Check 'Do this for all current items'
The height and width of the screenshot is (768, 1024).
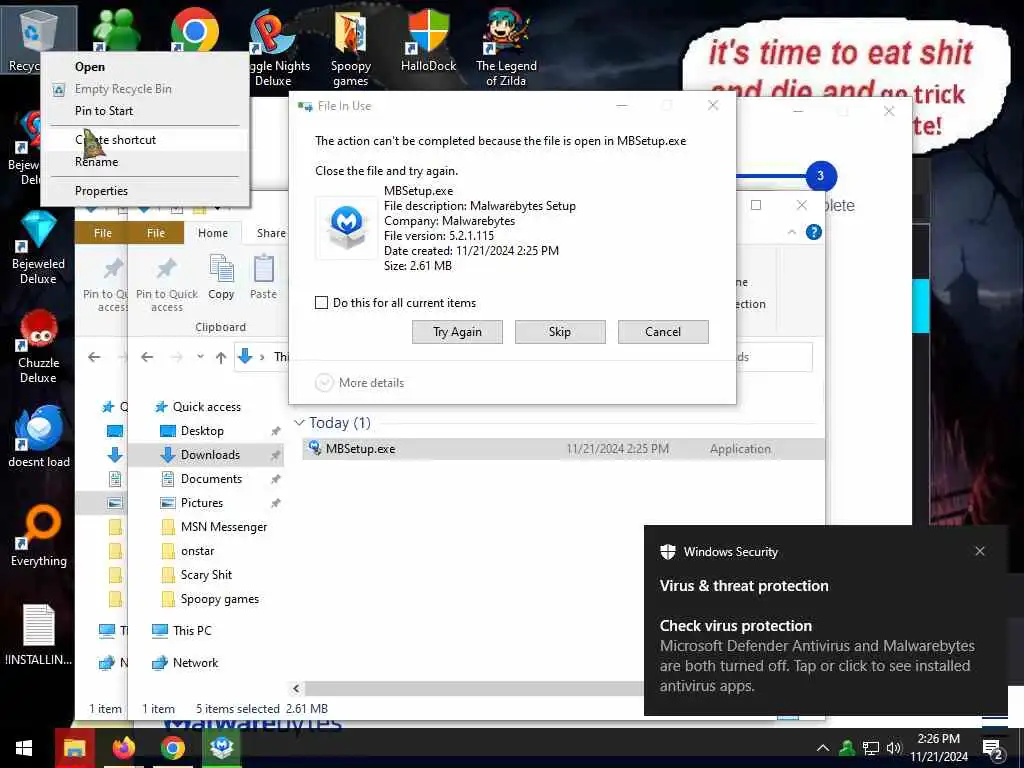[321, 302]
